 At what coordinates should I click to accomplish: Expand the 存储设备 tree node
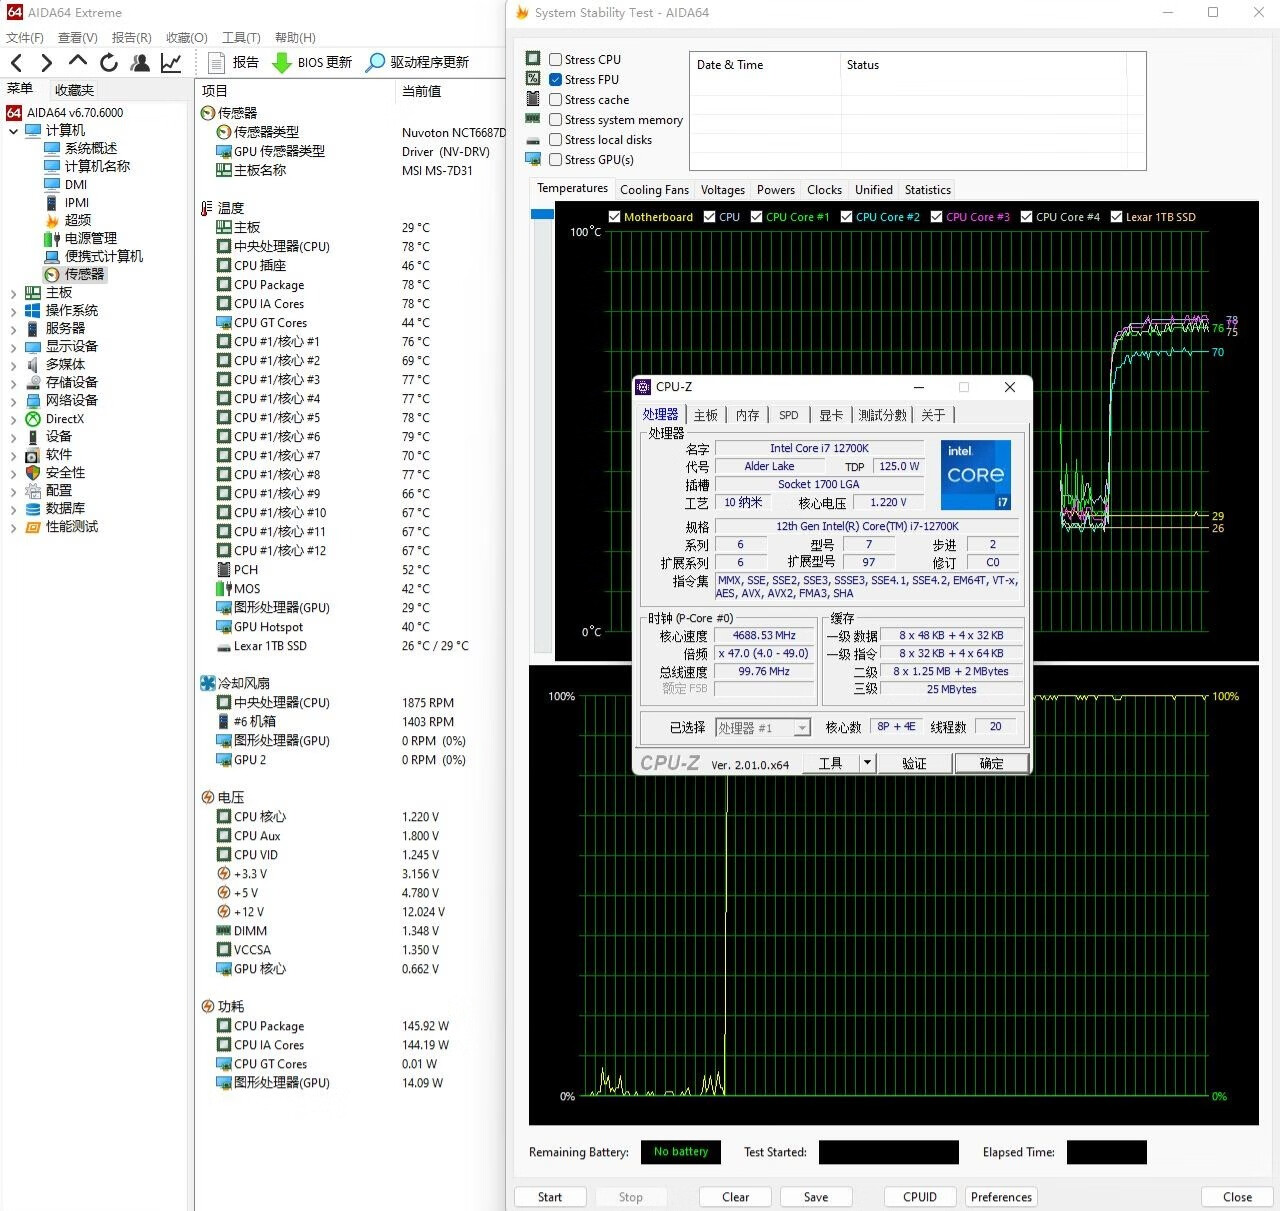[x=13, y=383]
